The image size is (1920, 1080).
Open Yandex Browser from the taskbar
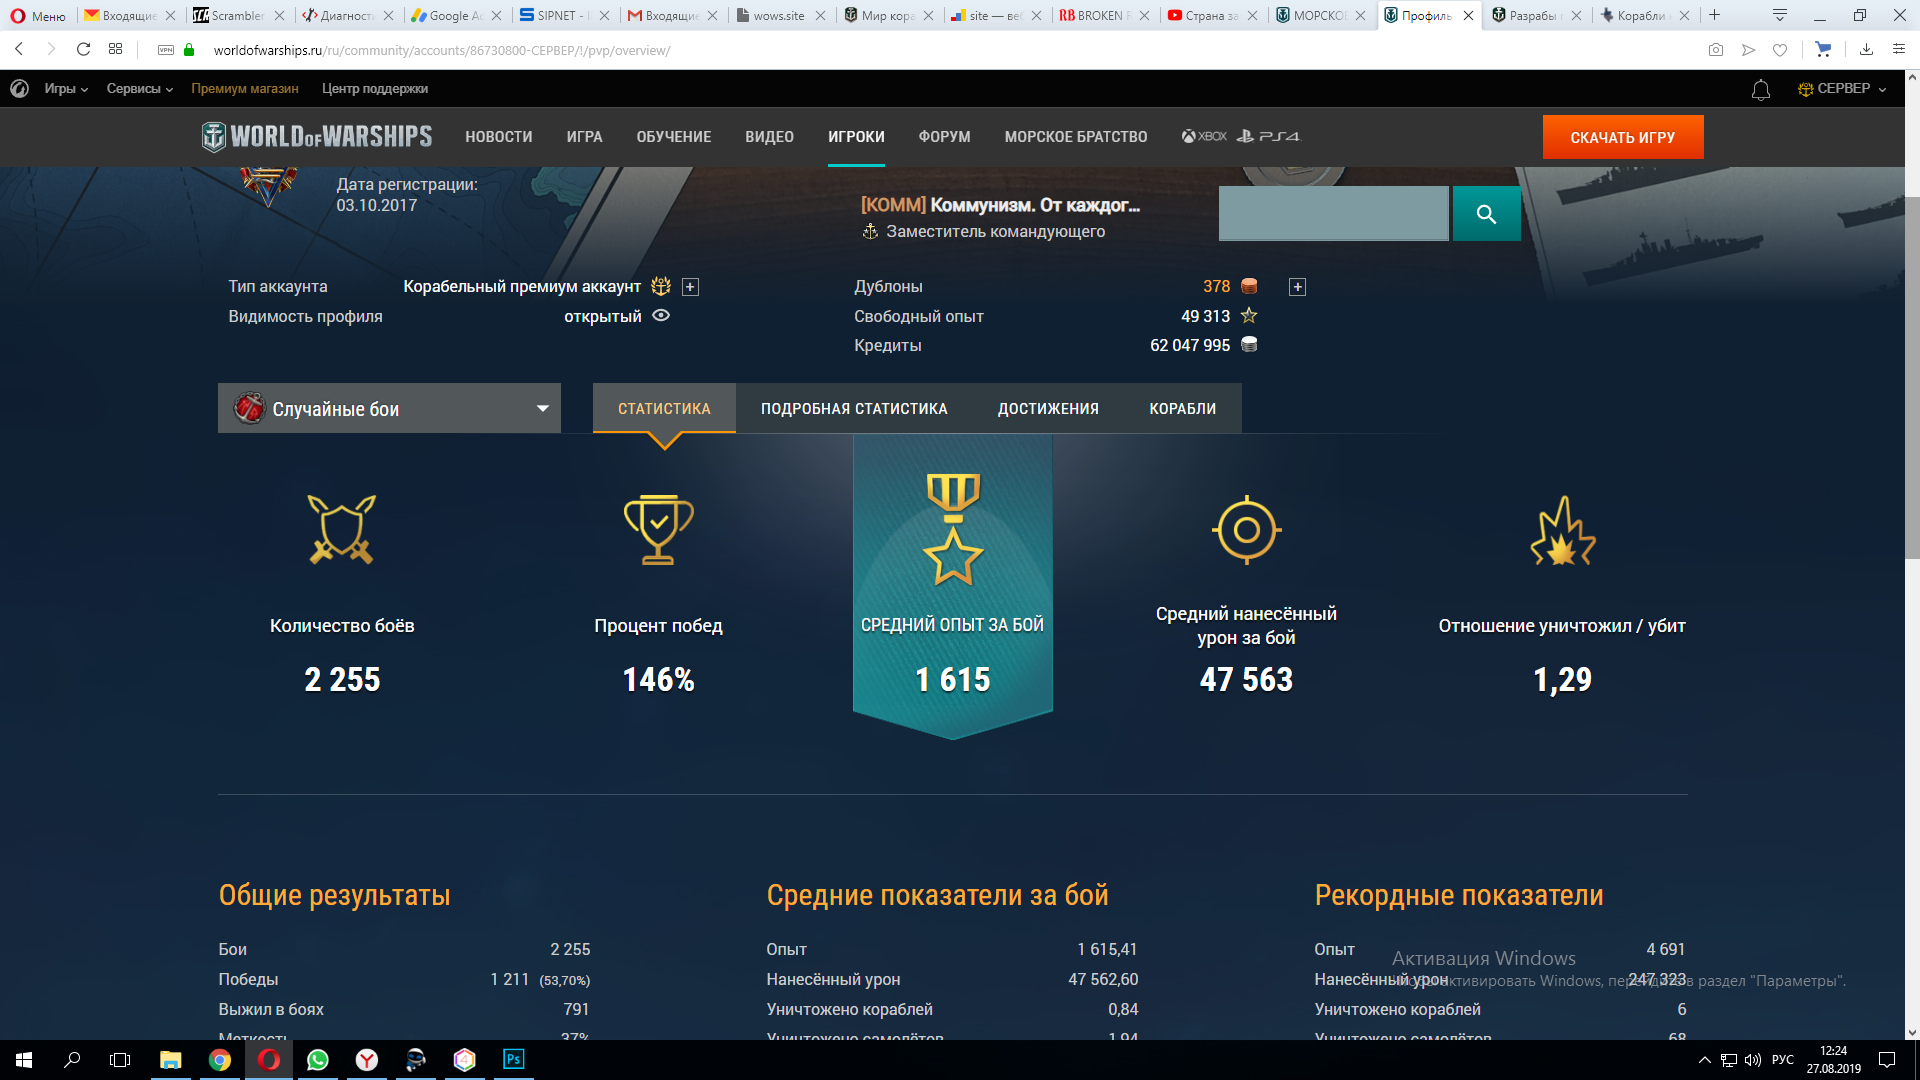pos(367,1060)
